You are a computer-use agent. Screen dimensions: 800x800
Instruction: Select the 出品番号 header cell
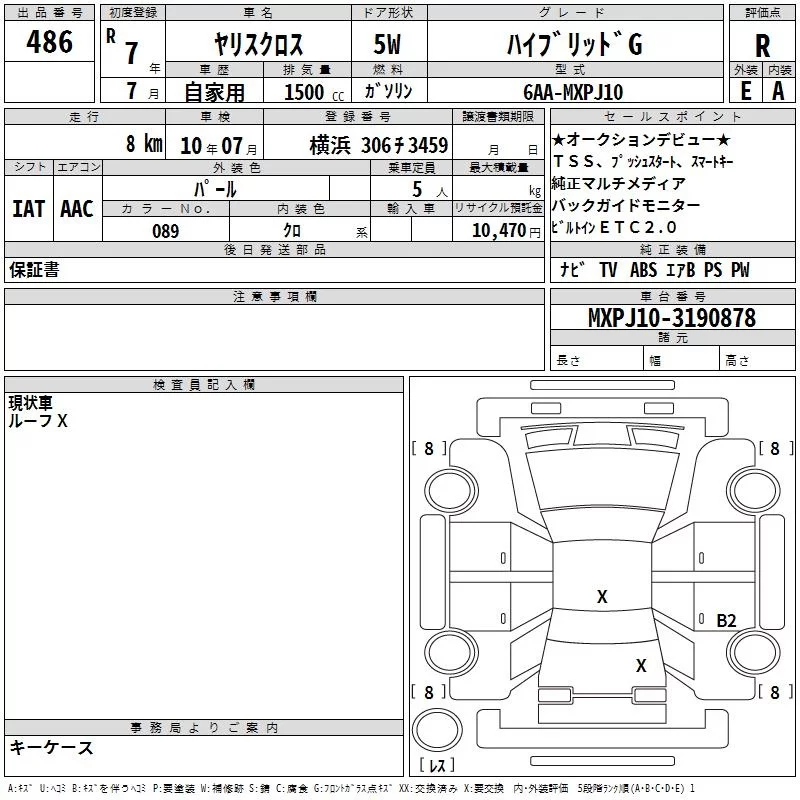[x=49, y=13]
